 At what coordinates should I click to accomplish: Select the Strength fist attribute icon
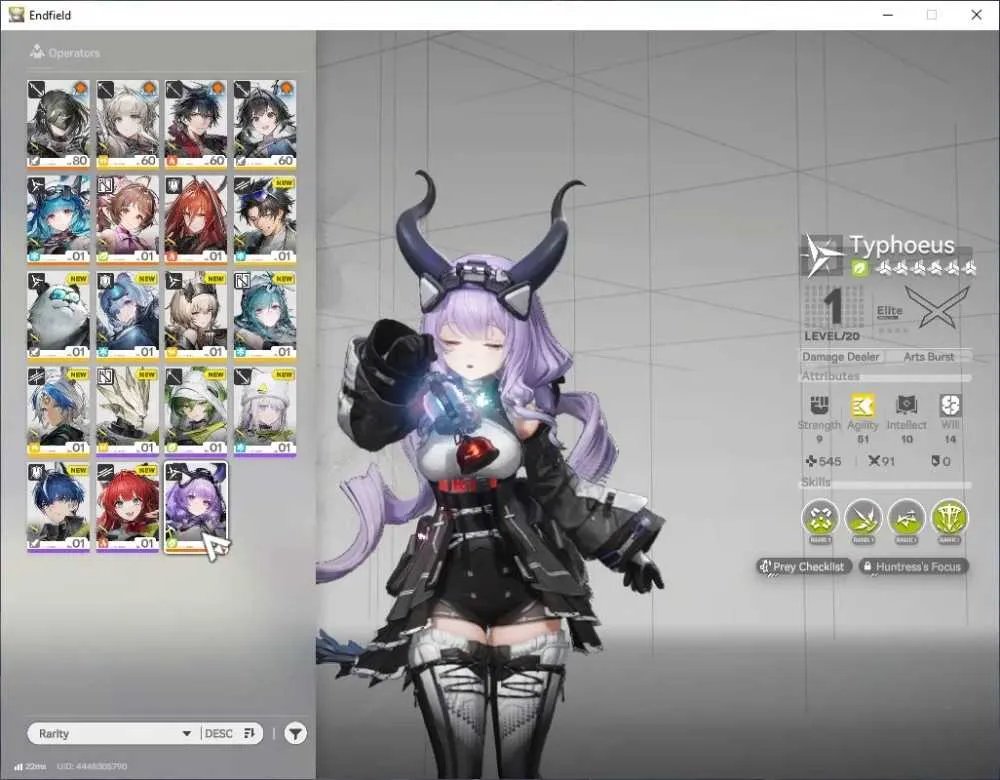[819, 405]
